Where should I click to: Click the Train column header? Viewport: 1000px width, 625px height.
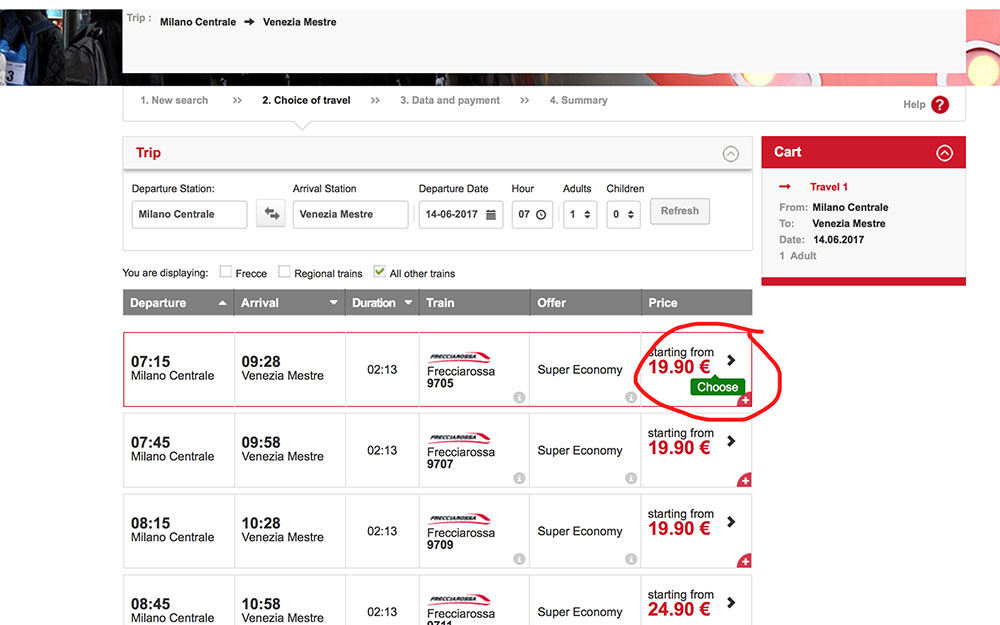[474, 303]
